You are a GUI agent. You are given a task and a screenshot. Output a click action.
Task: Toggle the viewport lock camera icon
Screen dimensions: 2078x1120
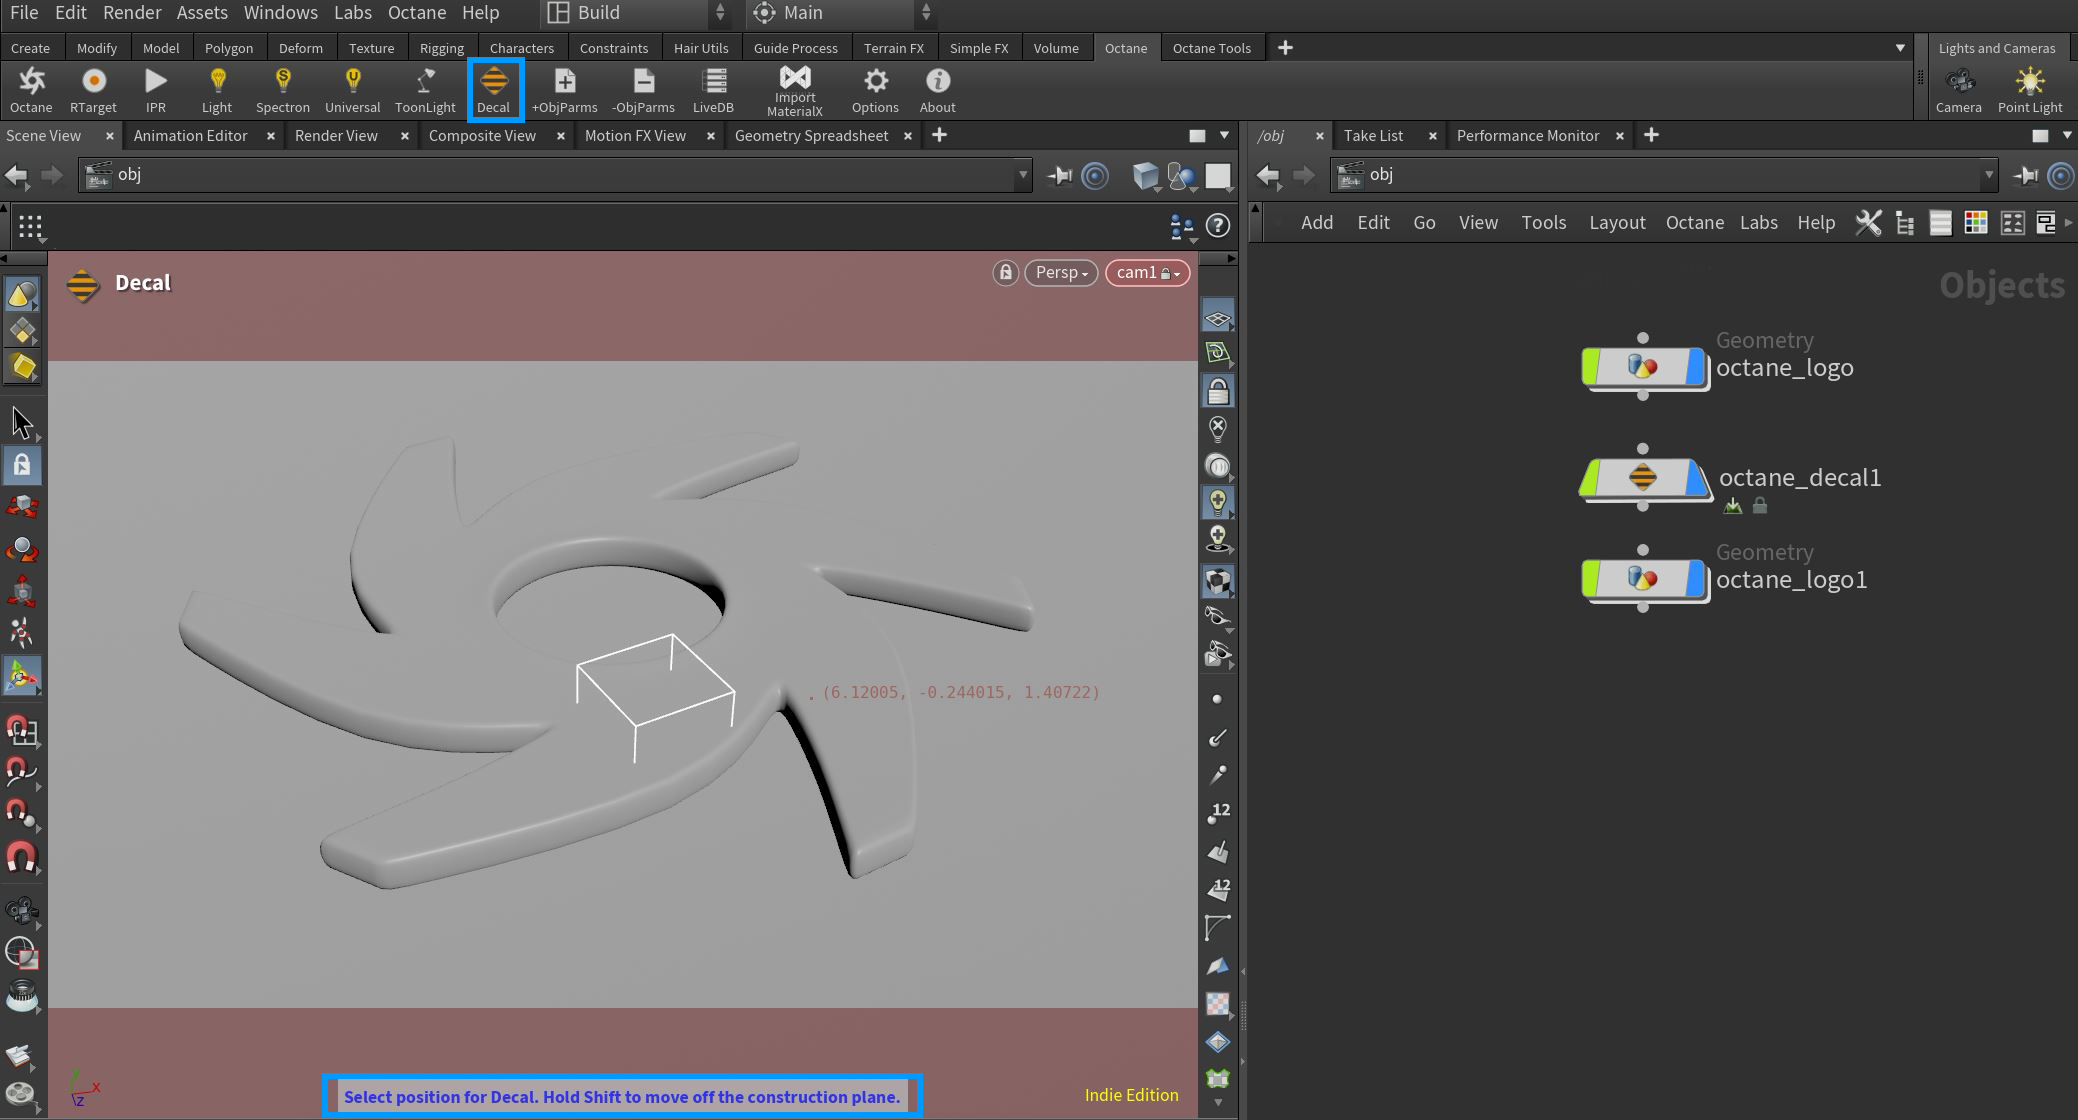[1006, 272]
